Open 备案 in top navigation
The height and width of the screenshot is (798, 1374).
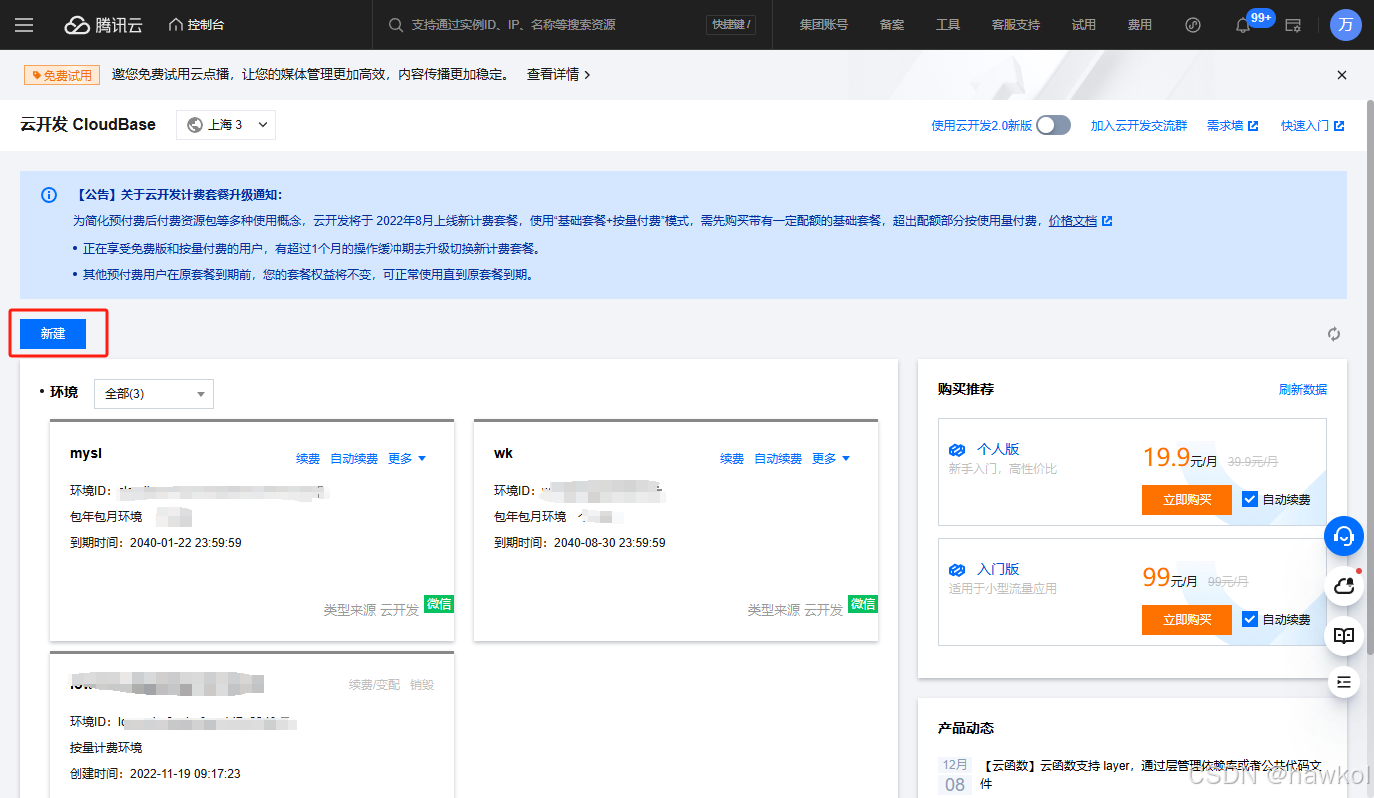(x=892, y=25)
